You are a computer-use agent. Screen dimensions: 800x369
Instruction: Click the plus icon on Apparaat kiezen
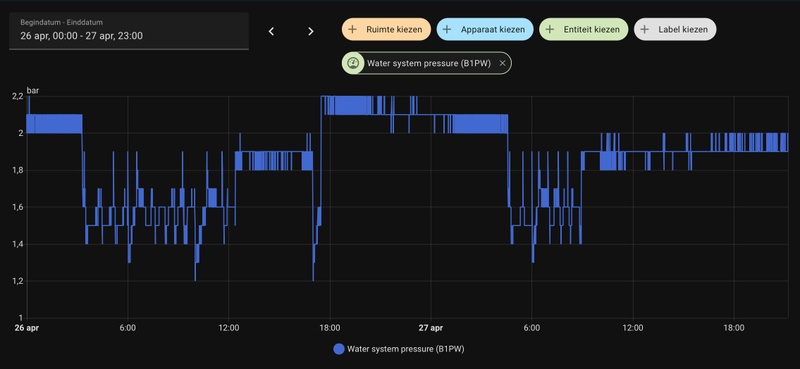[447, 30]
